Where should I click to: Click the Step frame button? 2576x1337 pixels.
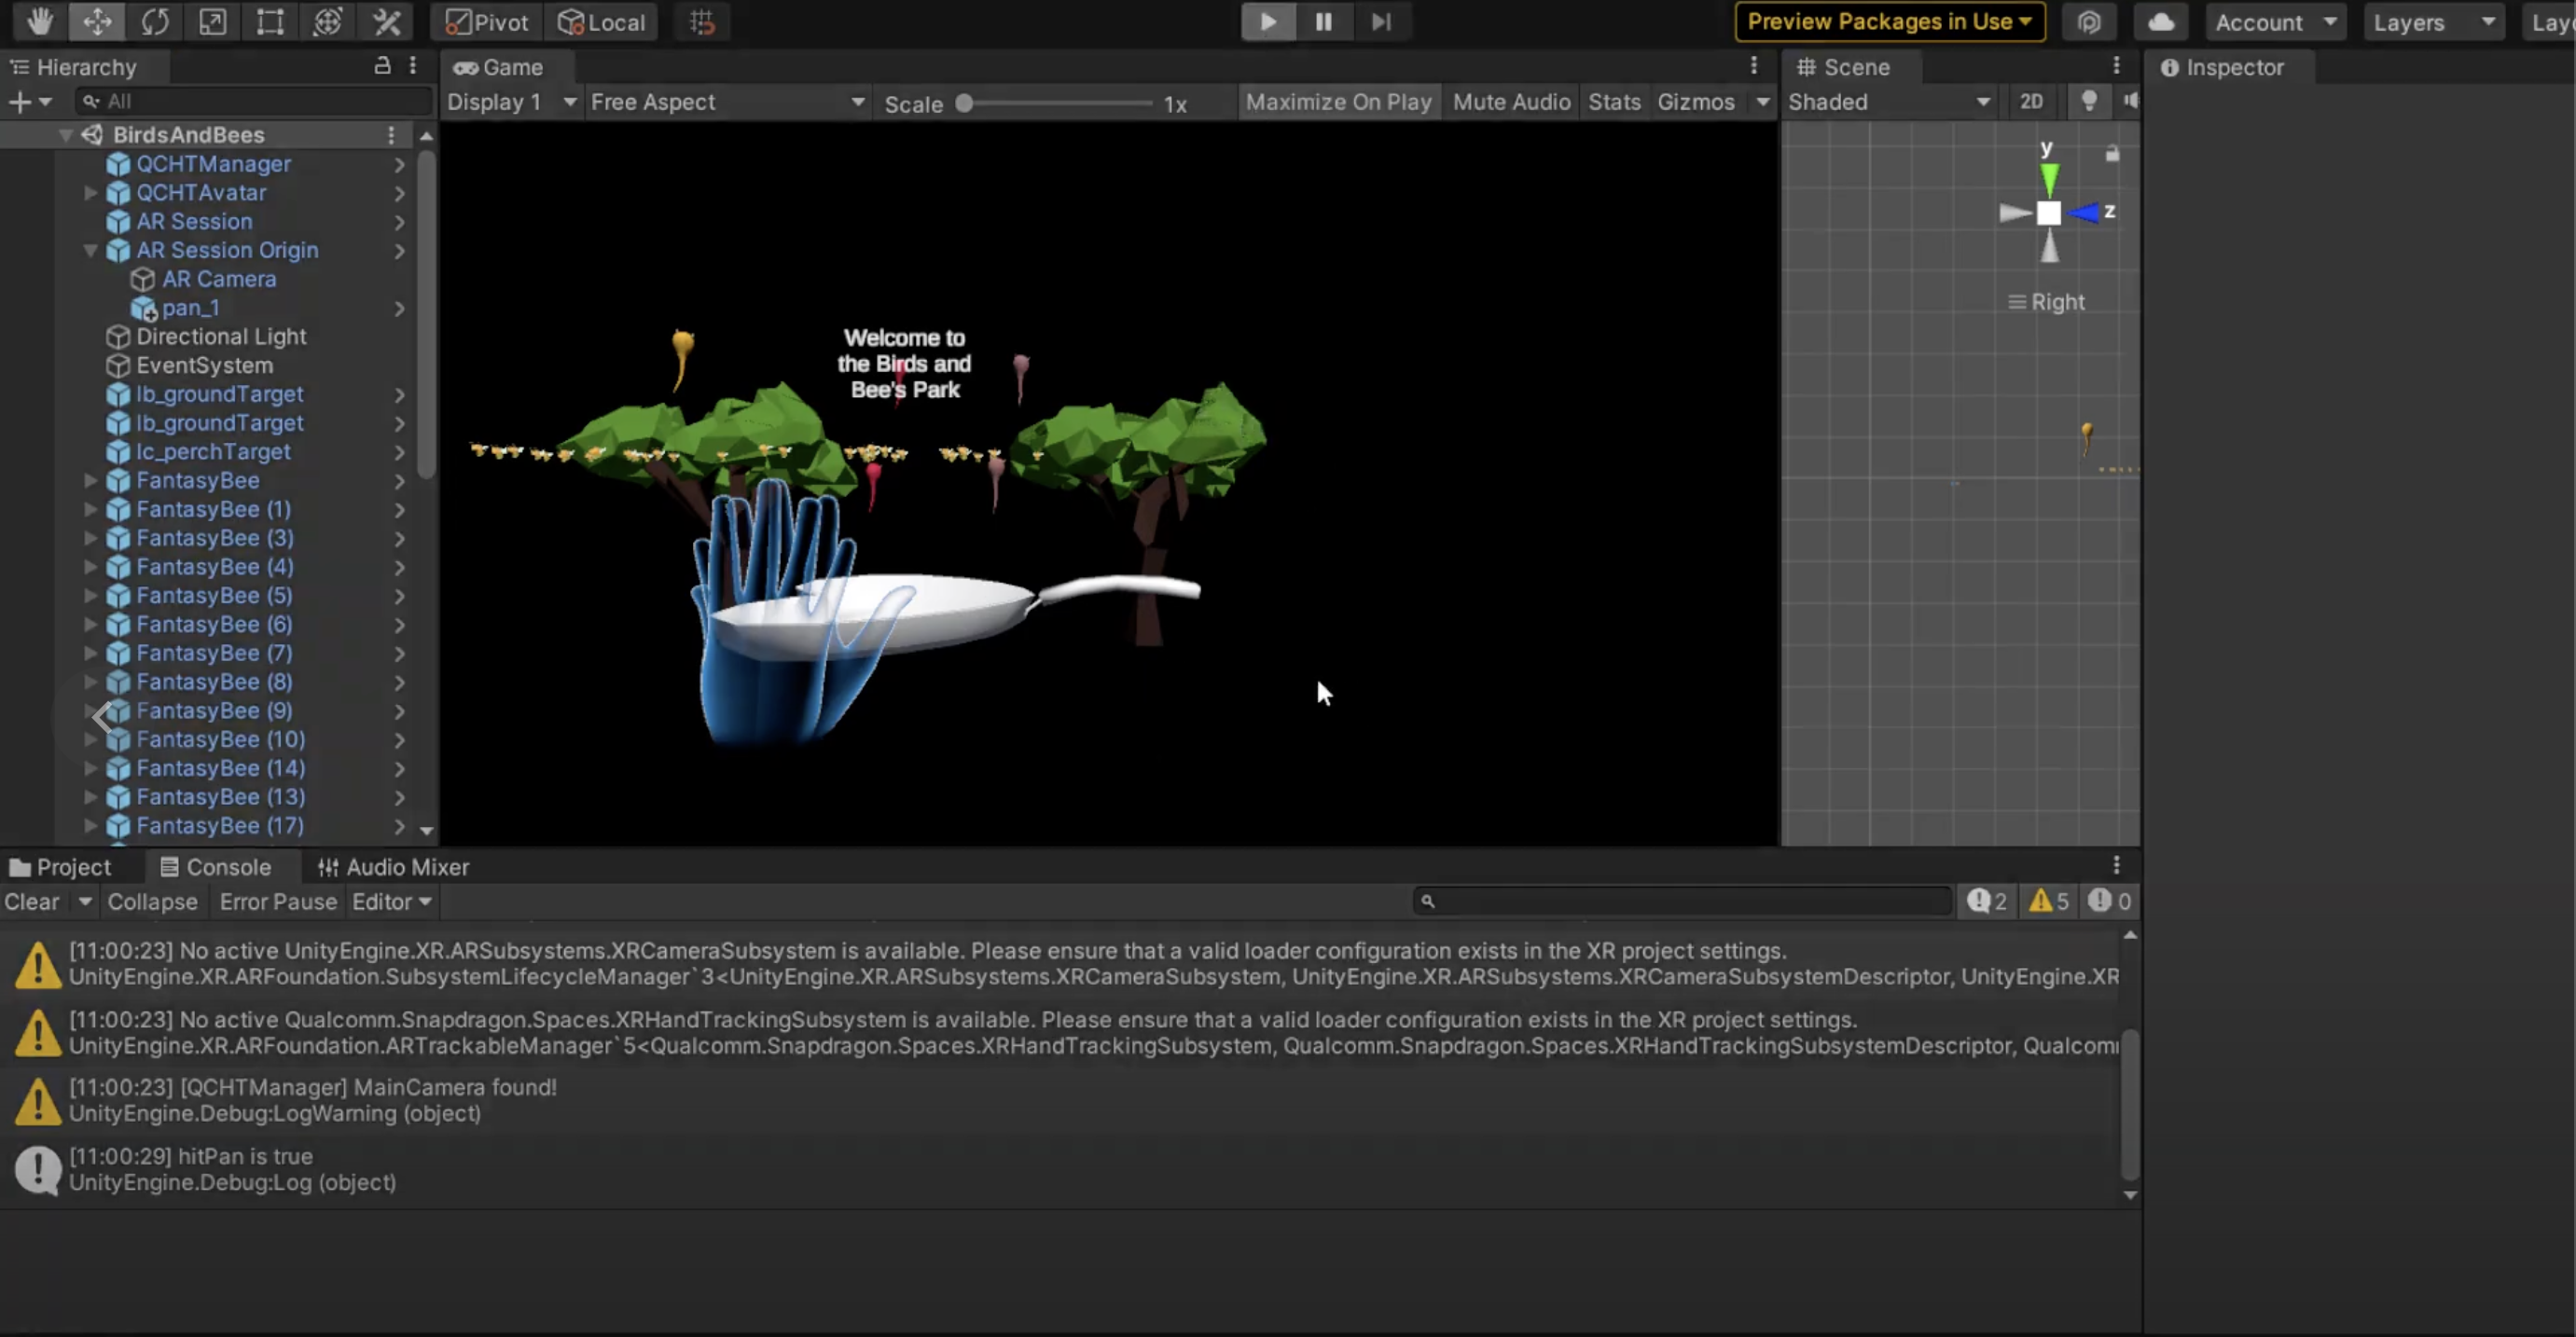[x=1380, y=22]
